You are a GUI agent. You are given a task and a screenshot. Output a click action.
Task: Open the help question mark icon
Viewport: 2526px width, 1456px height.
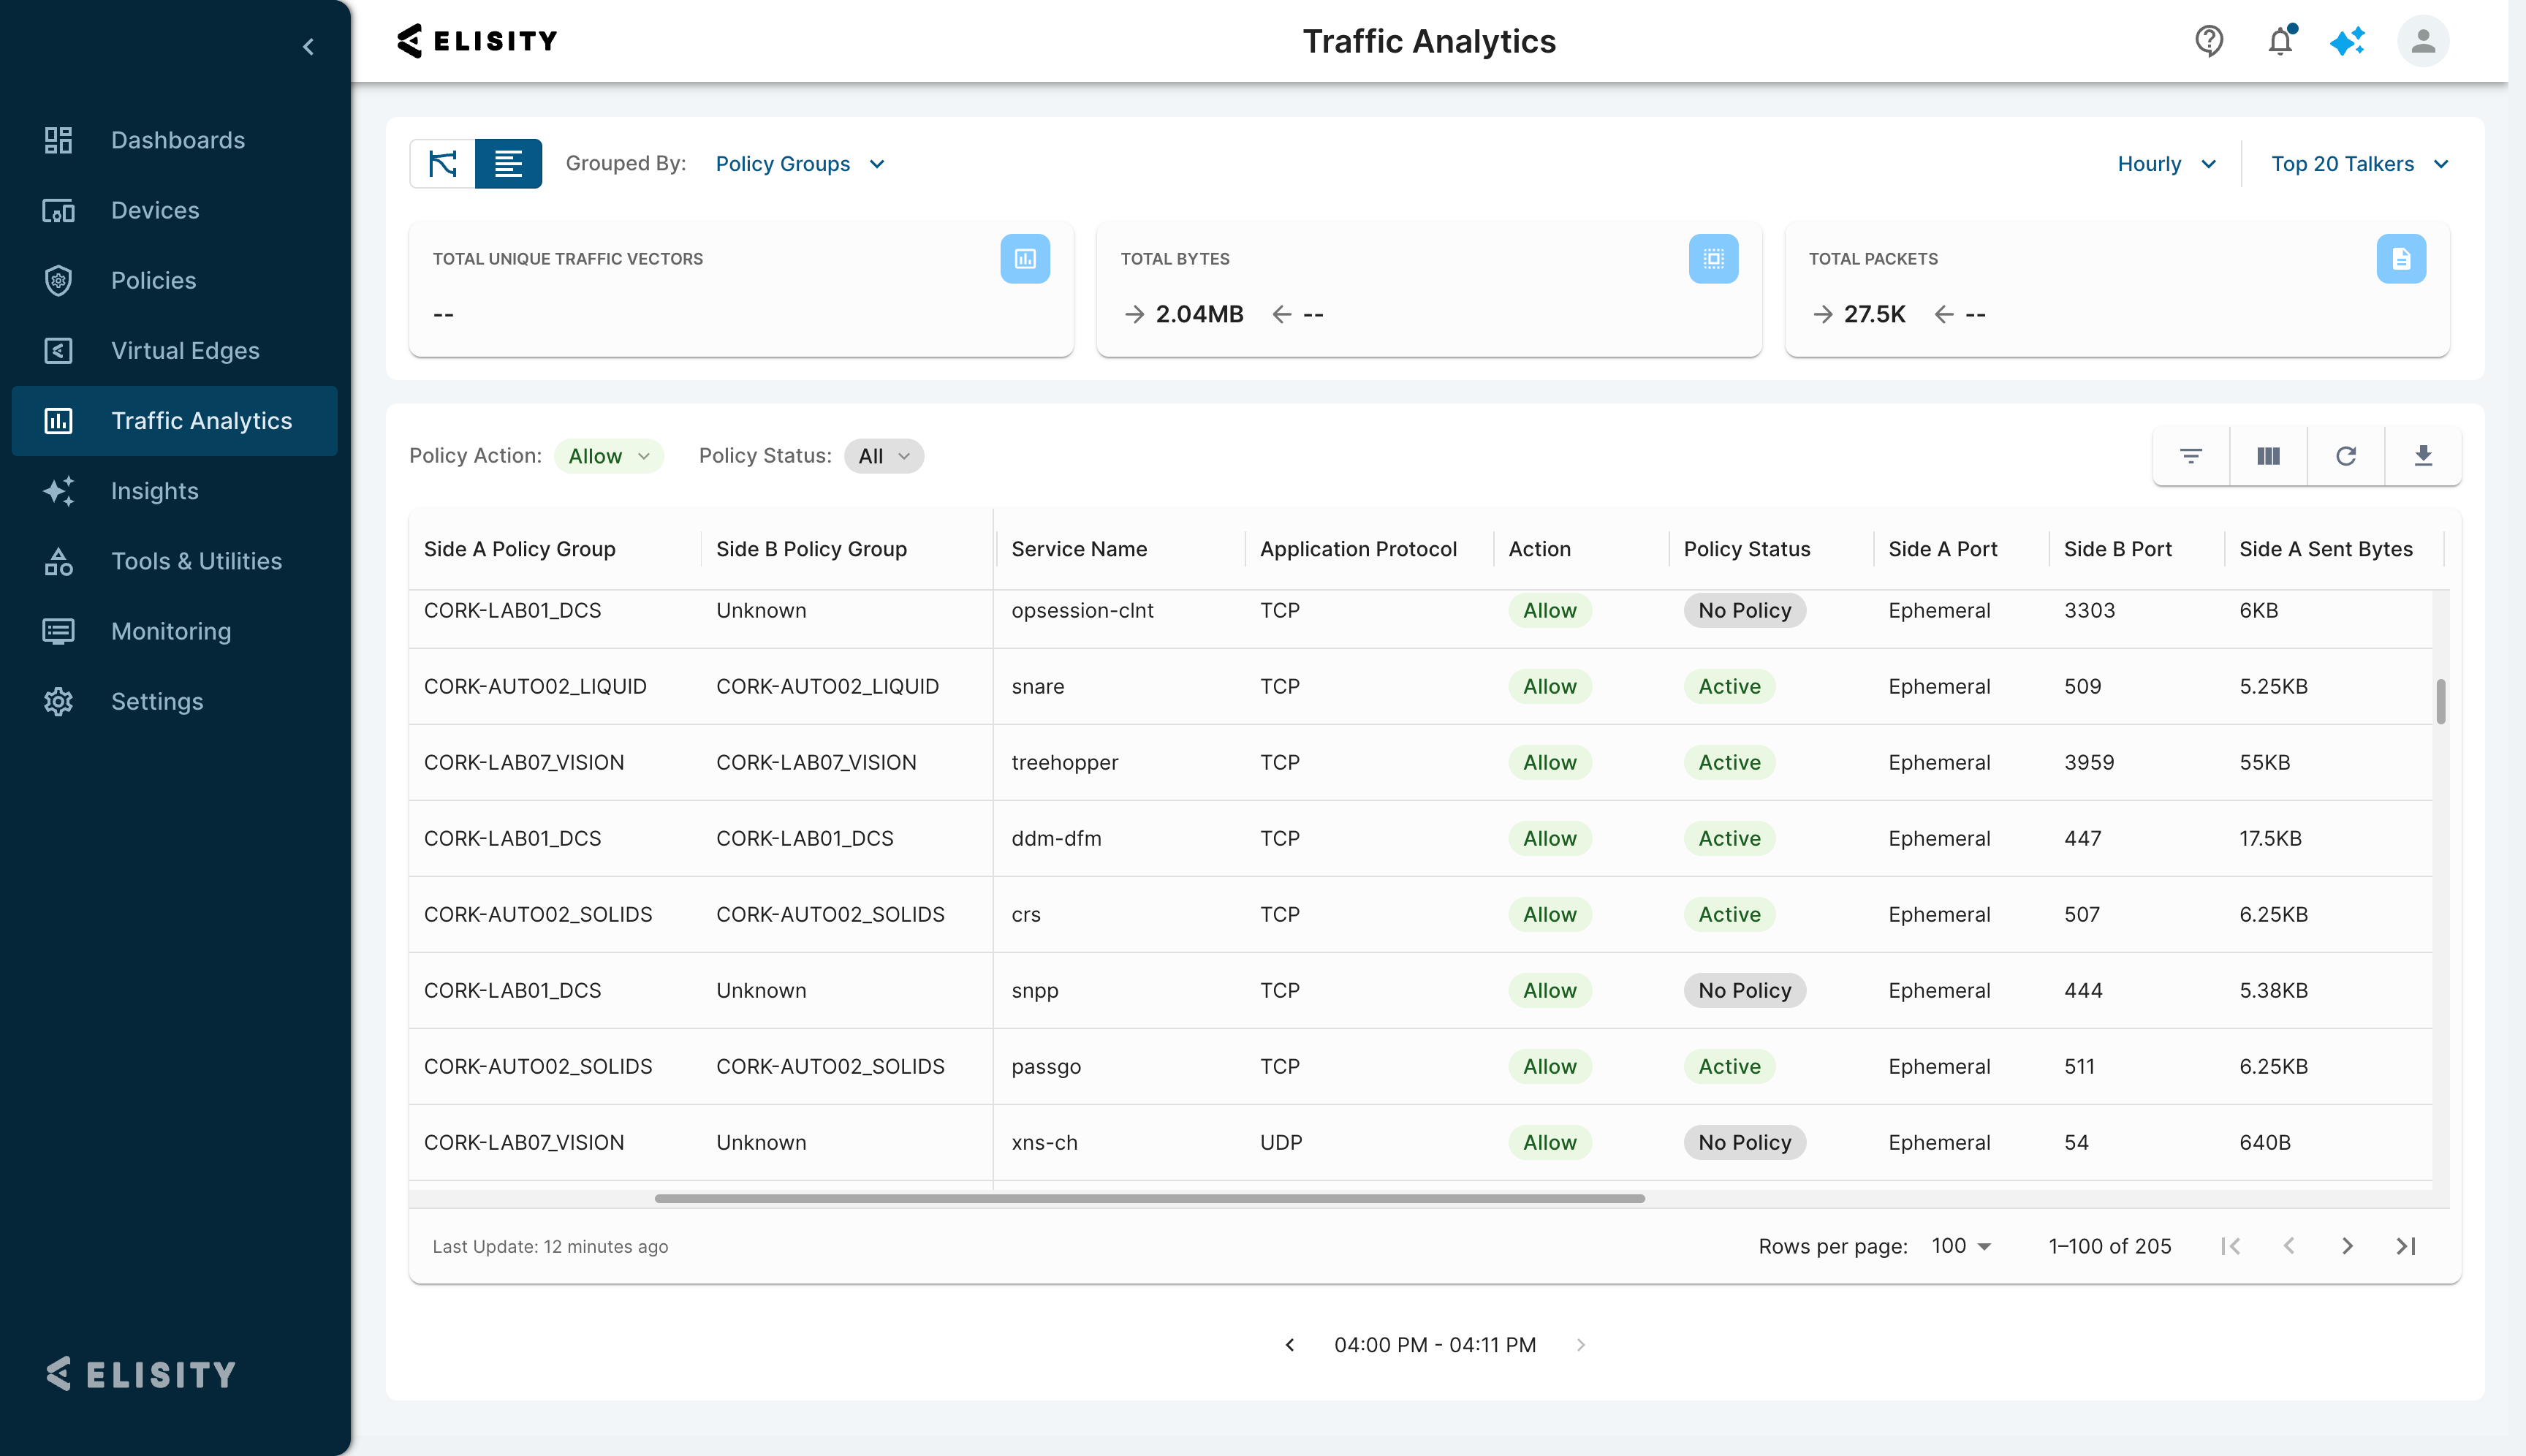pyautogui.click(x=2209, y=41)
